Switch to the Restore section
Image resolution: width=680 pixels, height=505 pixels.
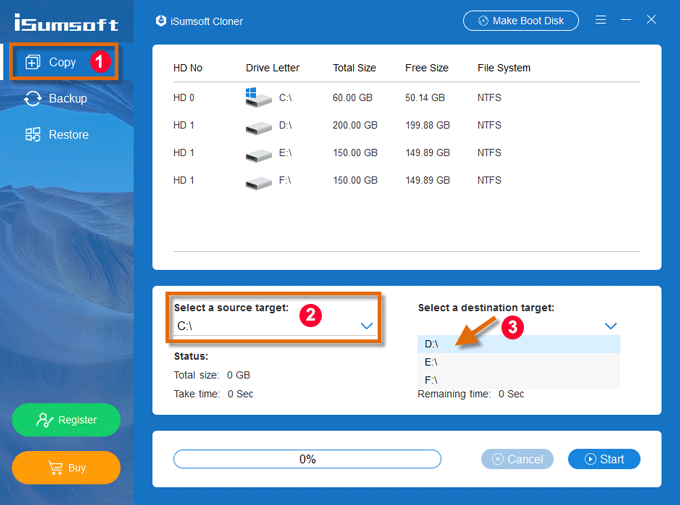click(x=69, y=134)
